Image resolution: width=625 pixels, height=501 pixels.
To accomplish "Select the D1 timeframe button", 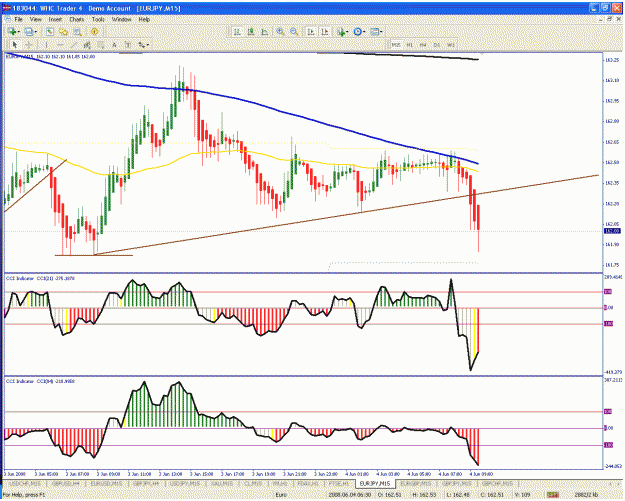I will point(436,45).
